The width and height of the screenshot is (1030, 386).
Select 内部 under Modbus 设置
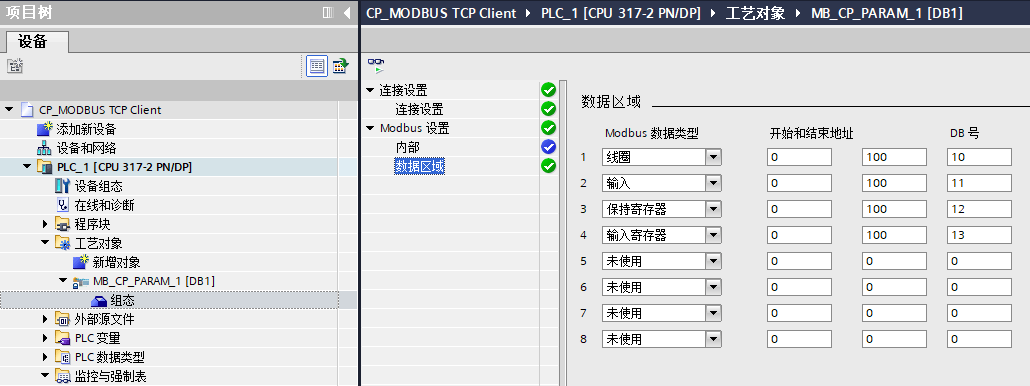pyautogui.click(x=407, y=148)
